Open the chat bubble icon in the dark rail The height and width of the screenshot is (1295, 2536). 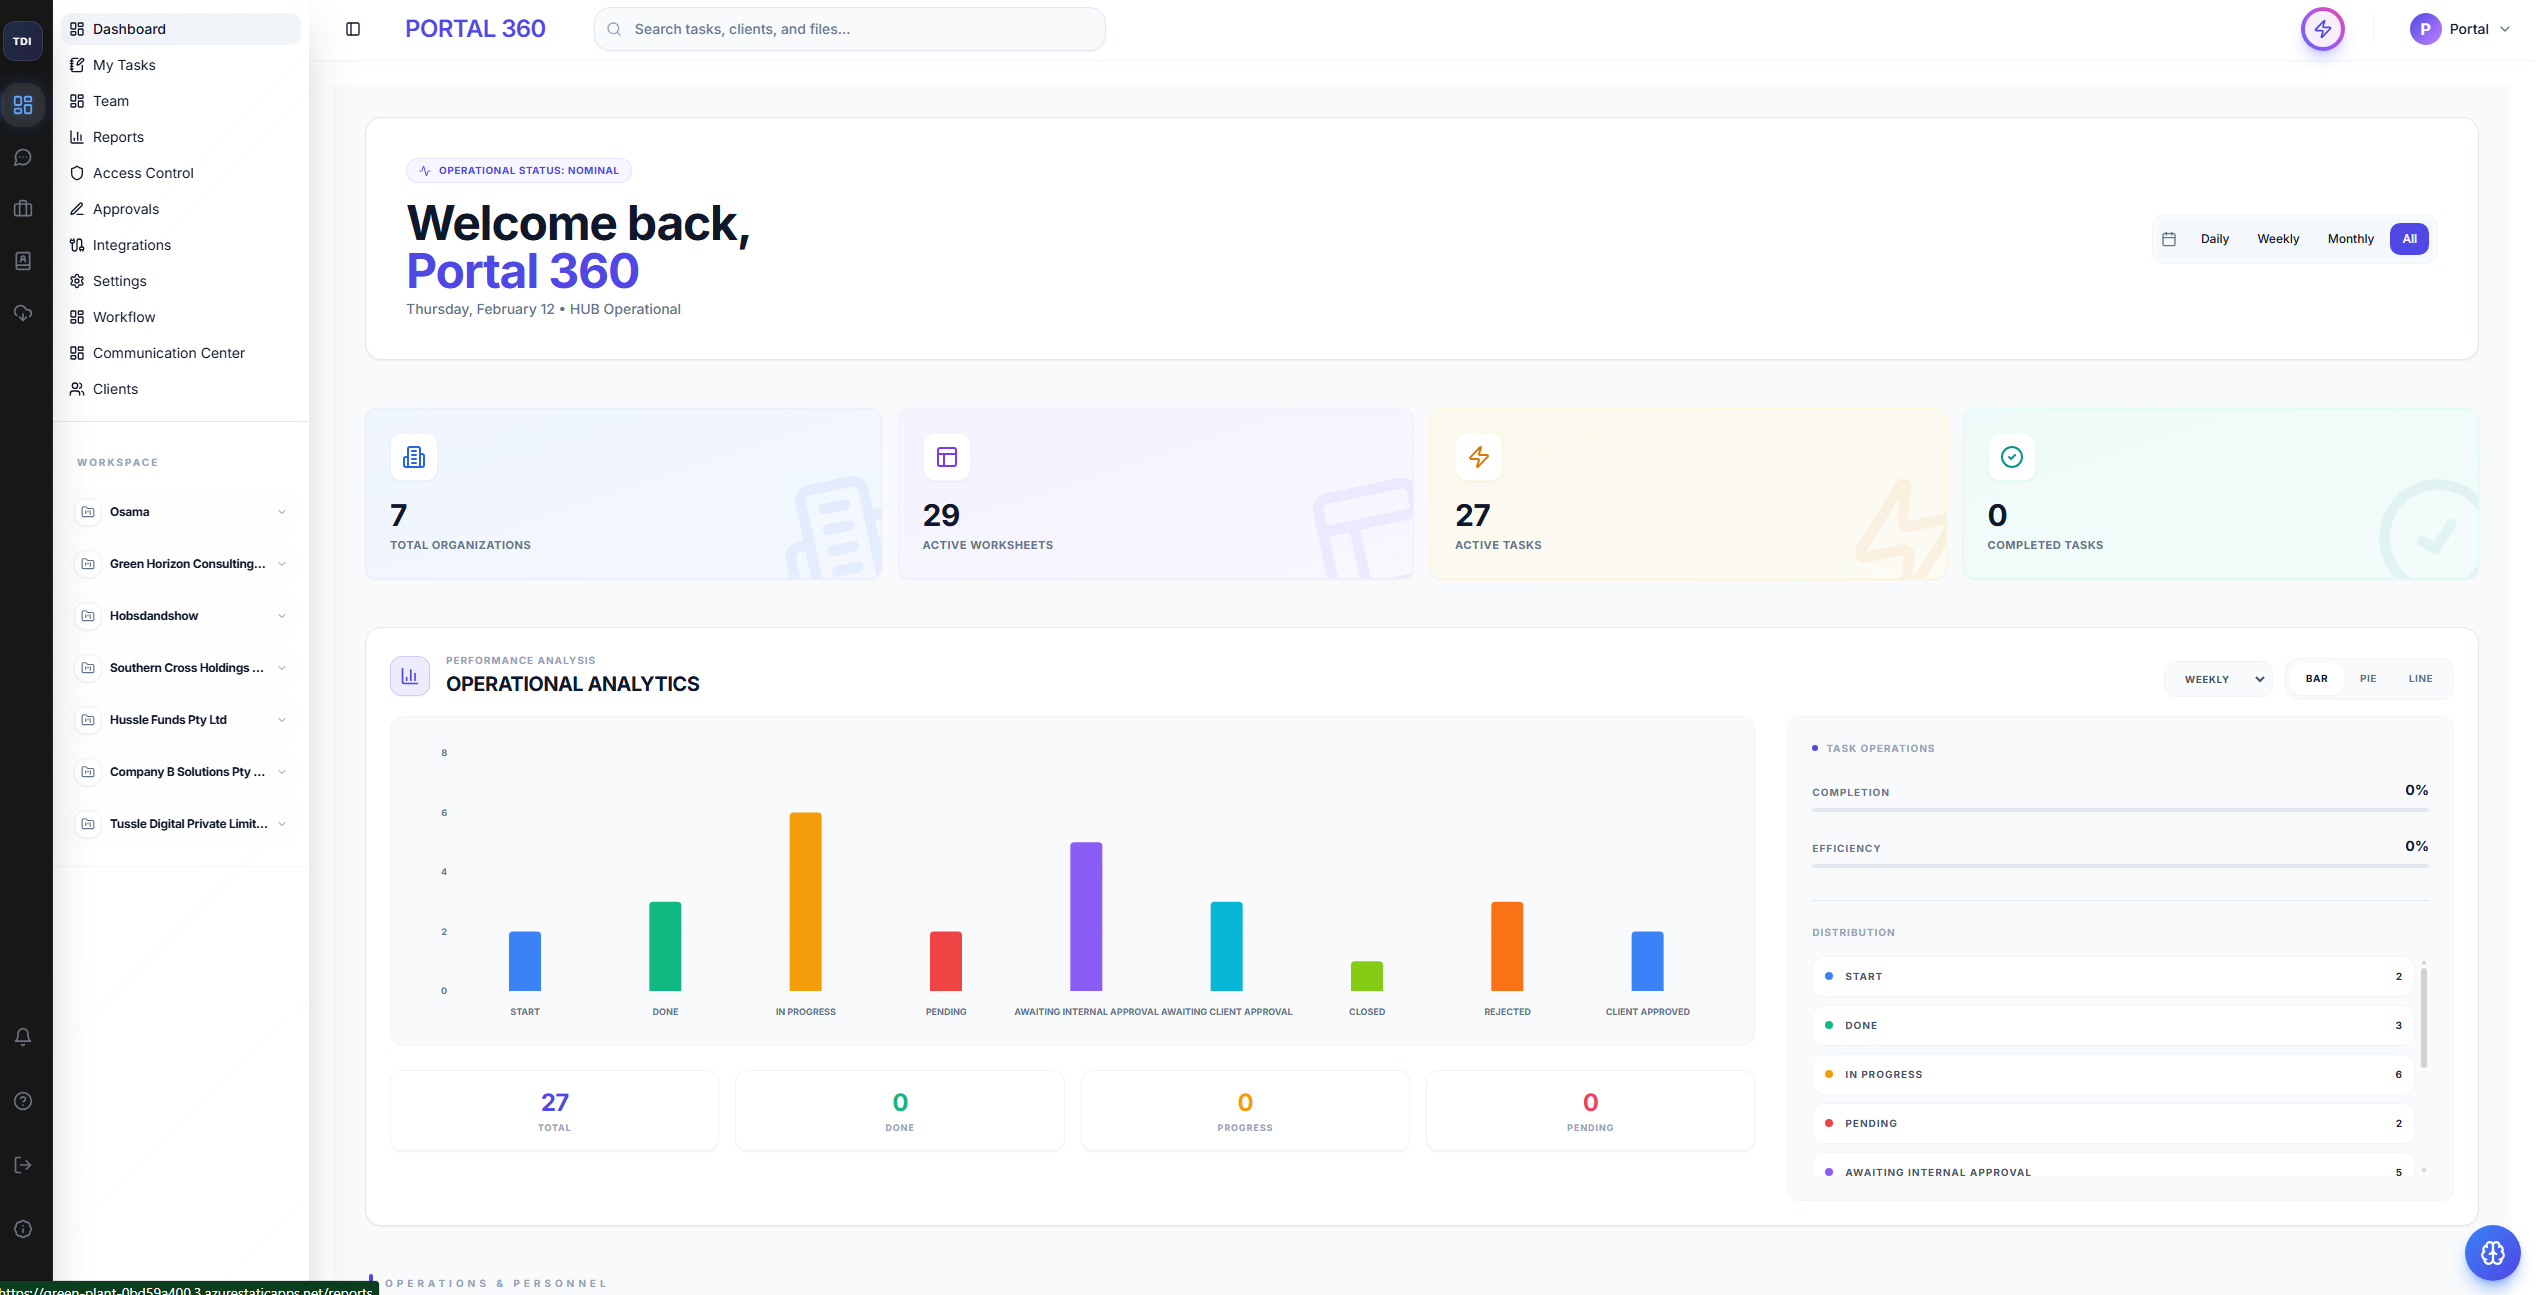pos(23,157)
